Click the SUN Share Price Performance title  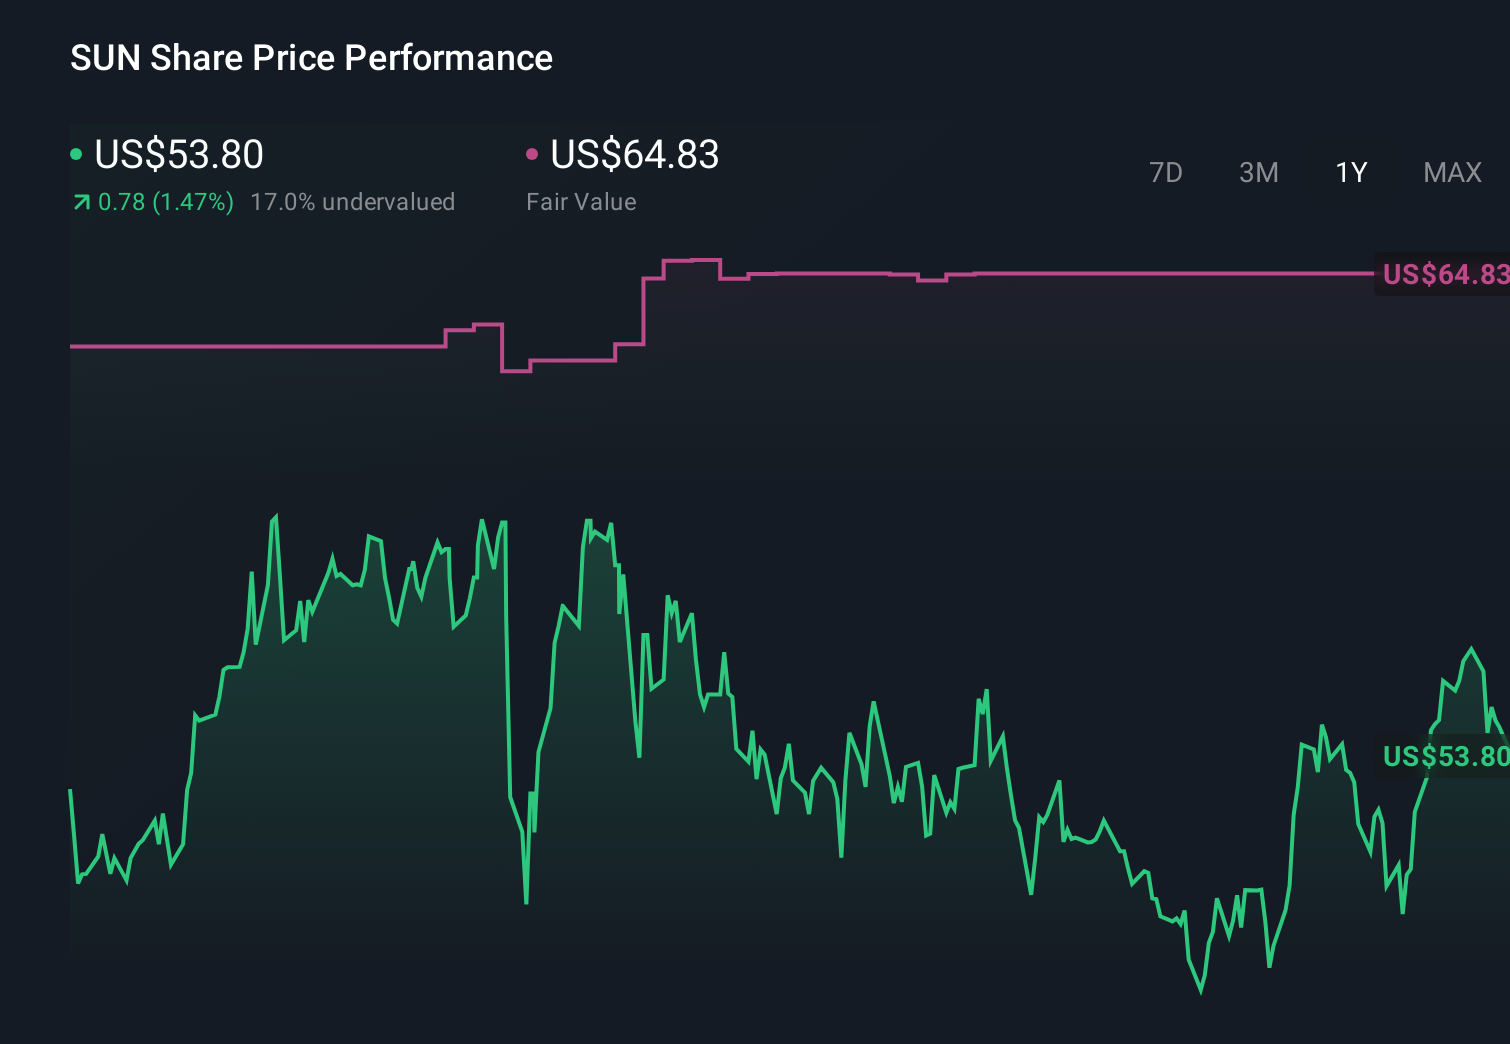(311, 58)
